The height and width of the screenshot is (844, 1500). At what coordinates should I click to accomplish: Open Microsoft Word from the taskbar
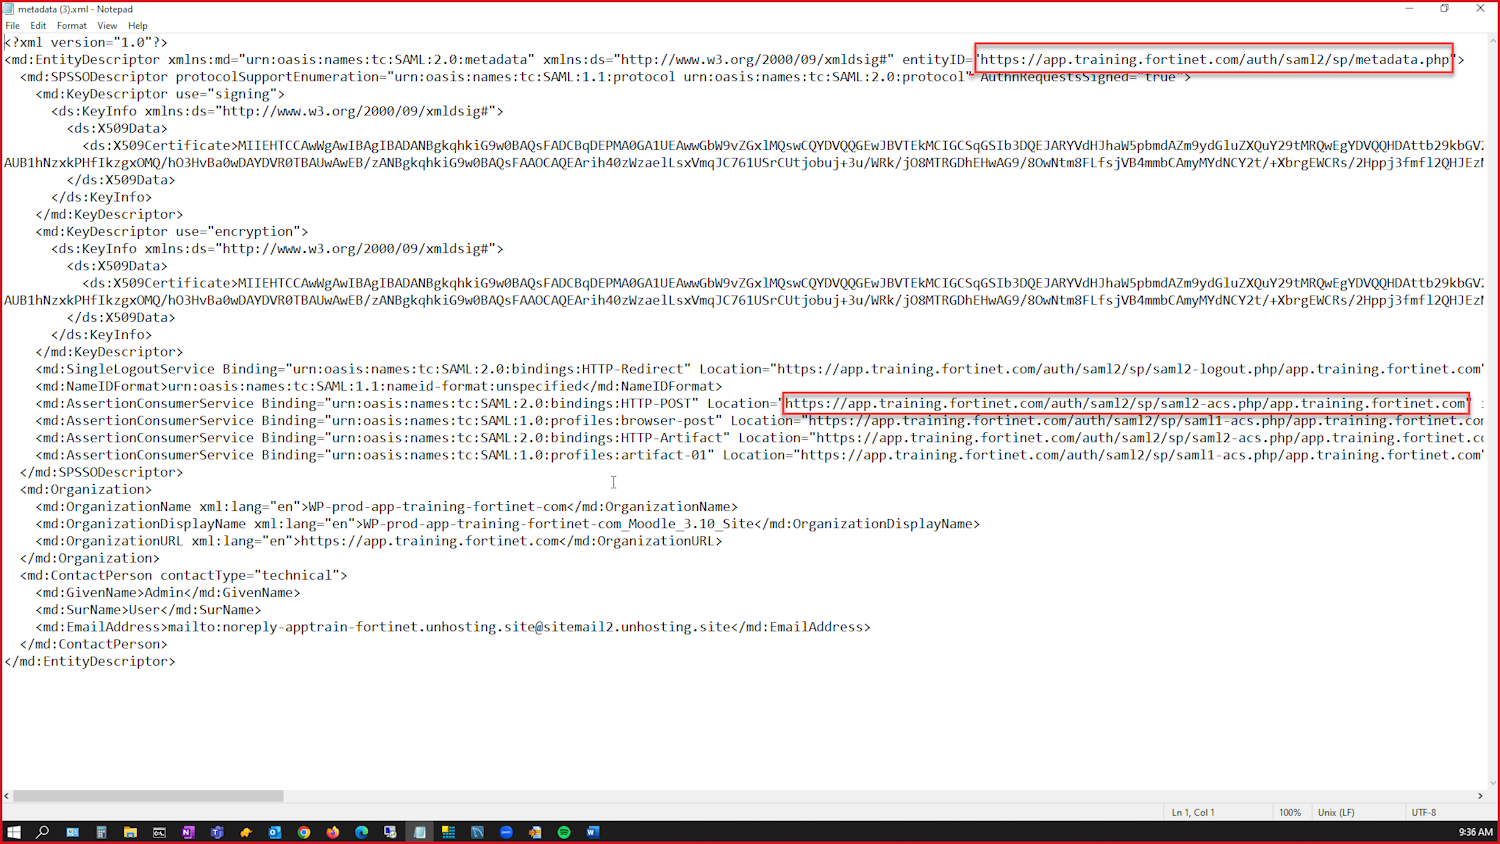coord(592,831)
